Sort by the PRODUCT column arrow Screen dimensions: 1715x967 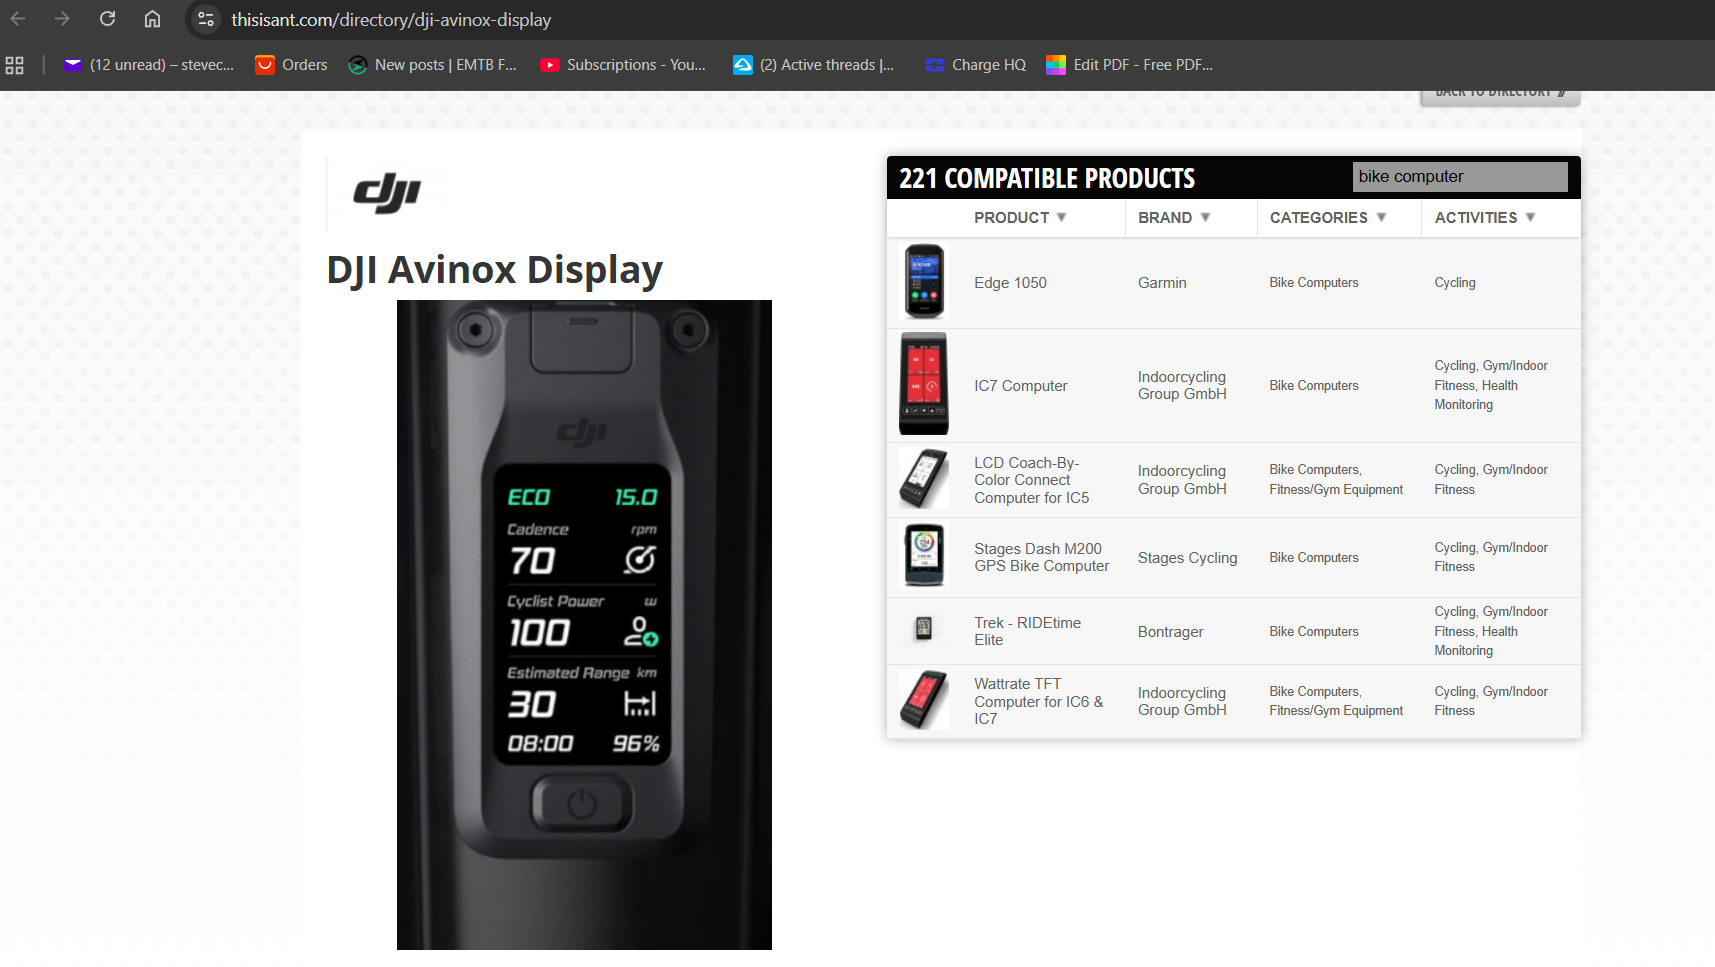[1062, 217]
